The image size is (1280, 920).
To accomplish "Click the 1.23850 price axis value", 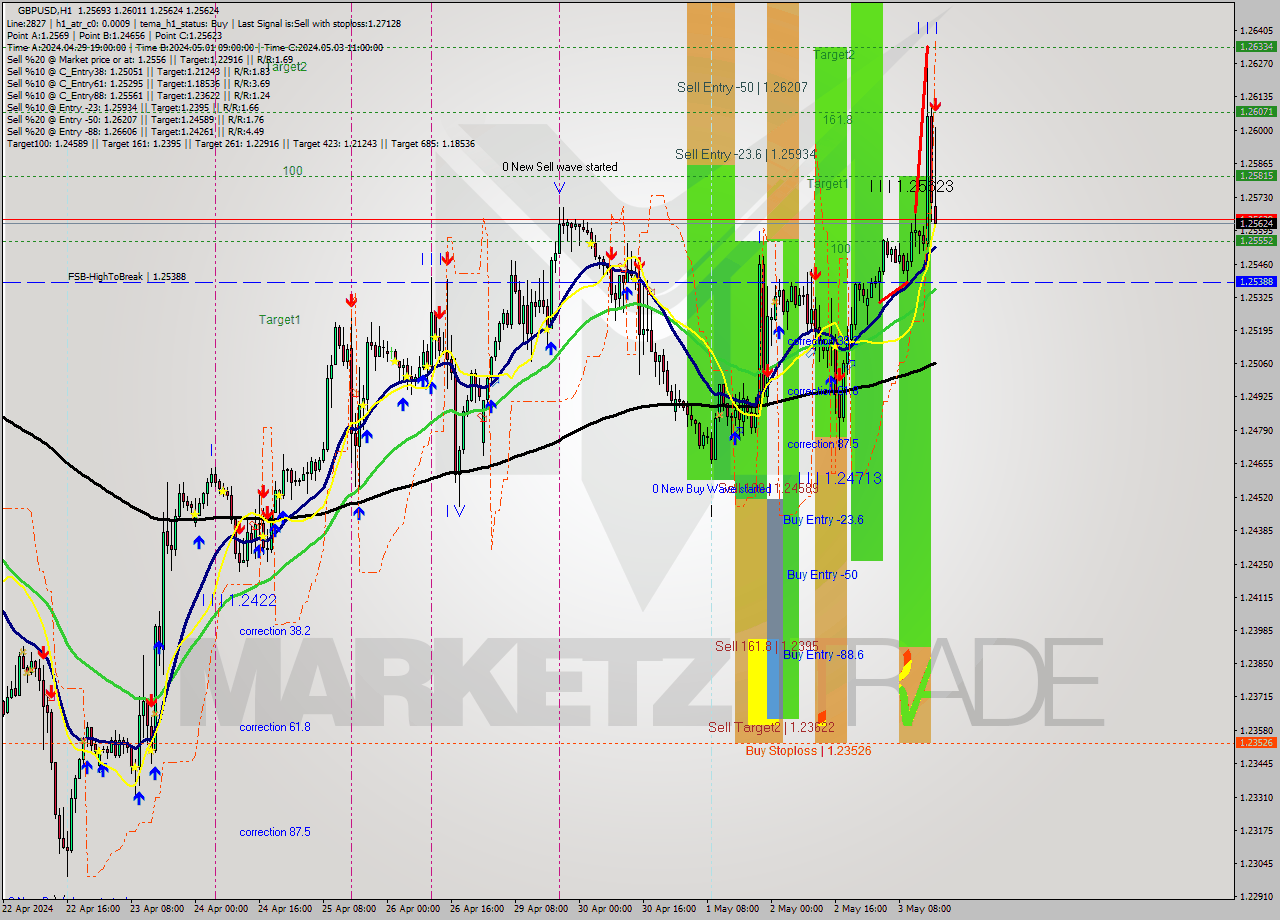I will tap(1256, 664).
